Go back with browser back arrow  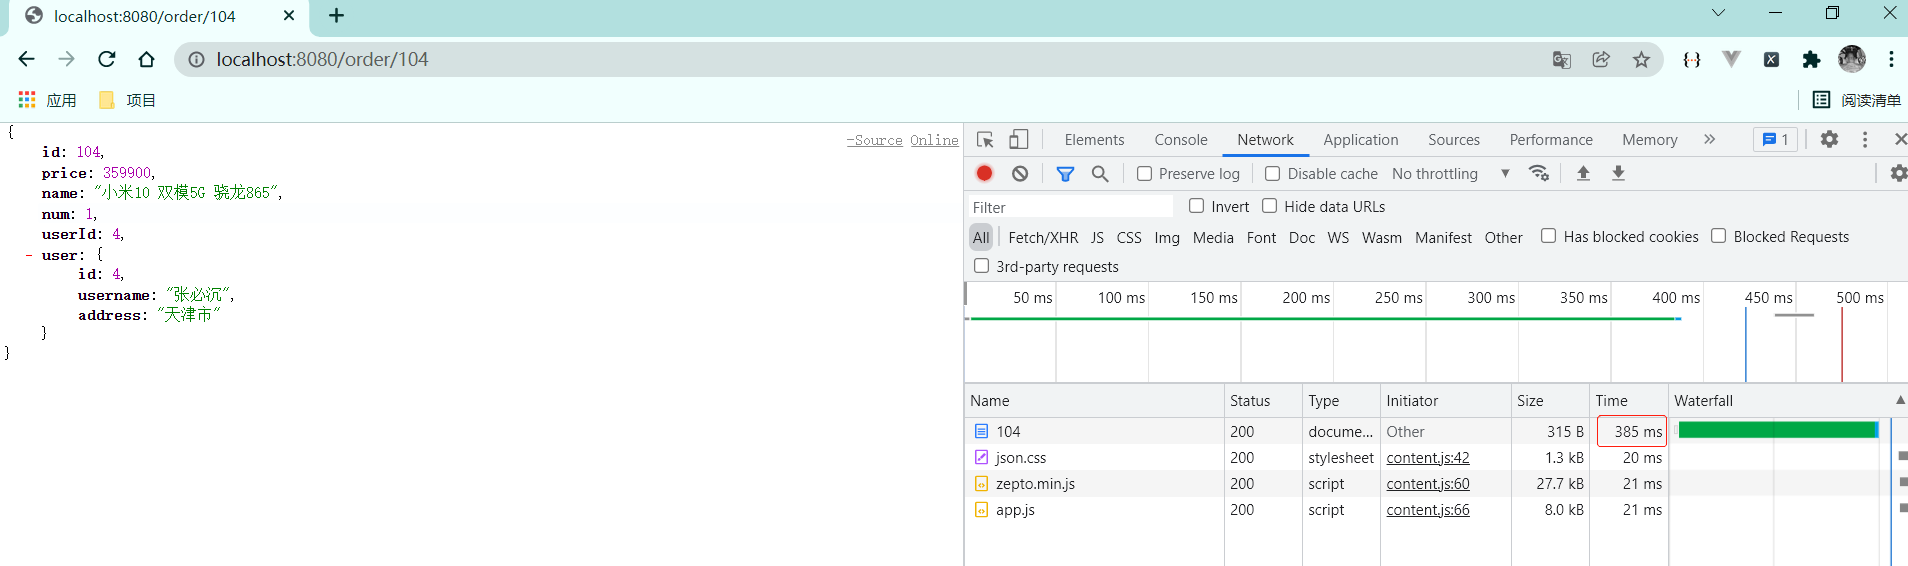tap(27, 59)
